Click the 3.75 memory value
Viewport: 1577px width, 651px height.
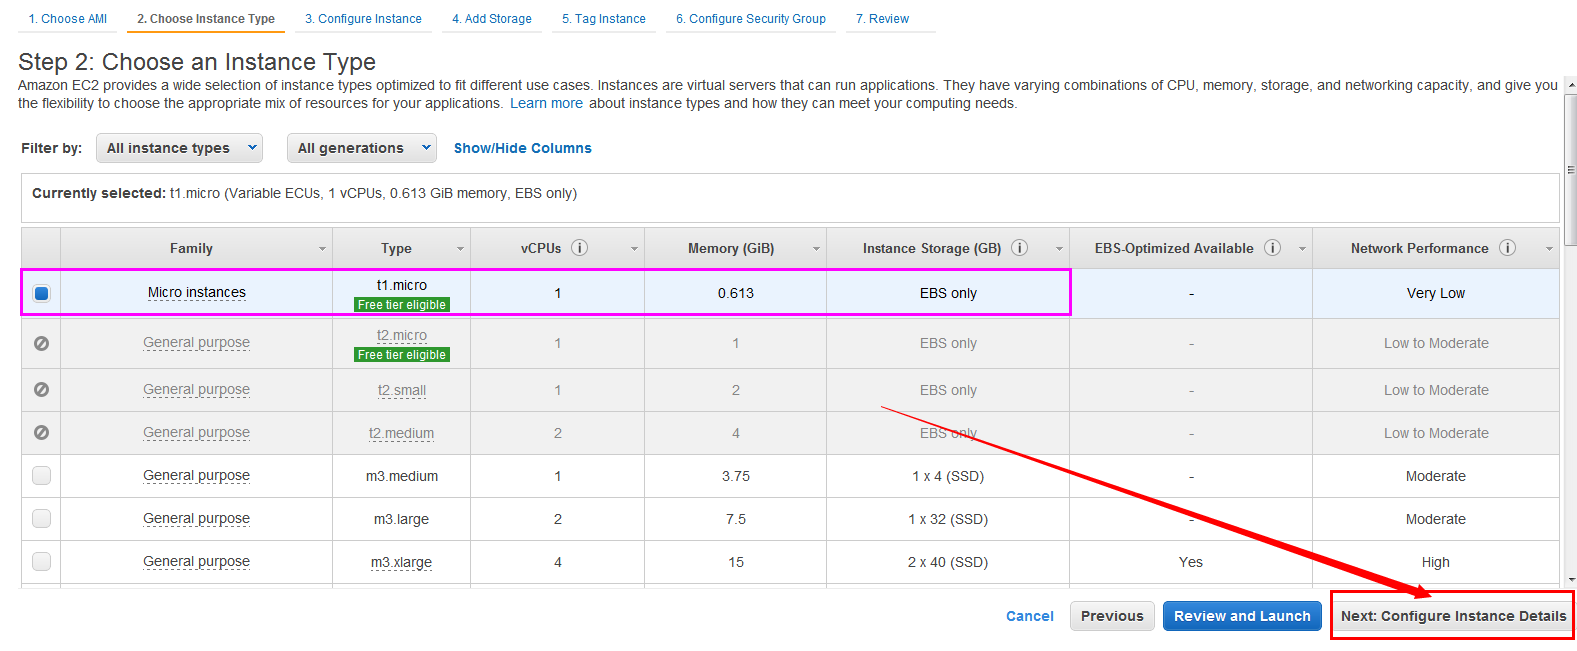(x=736, y=476)
